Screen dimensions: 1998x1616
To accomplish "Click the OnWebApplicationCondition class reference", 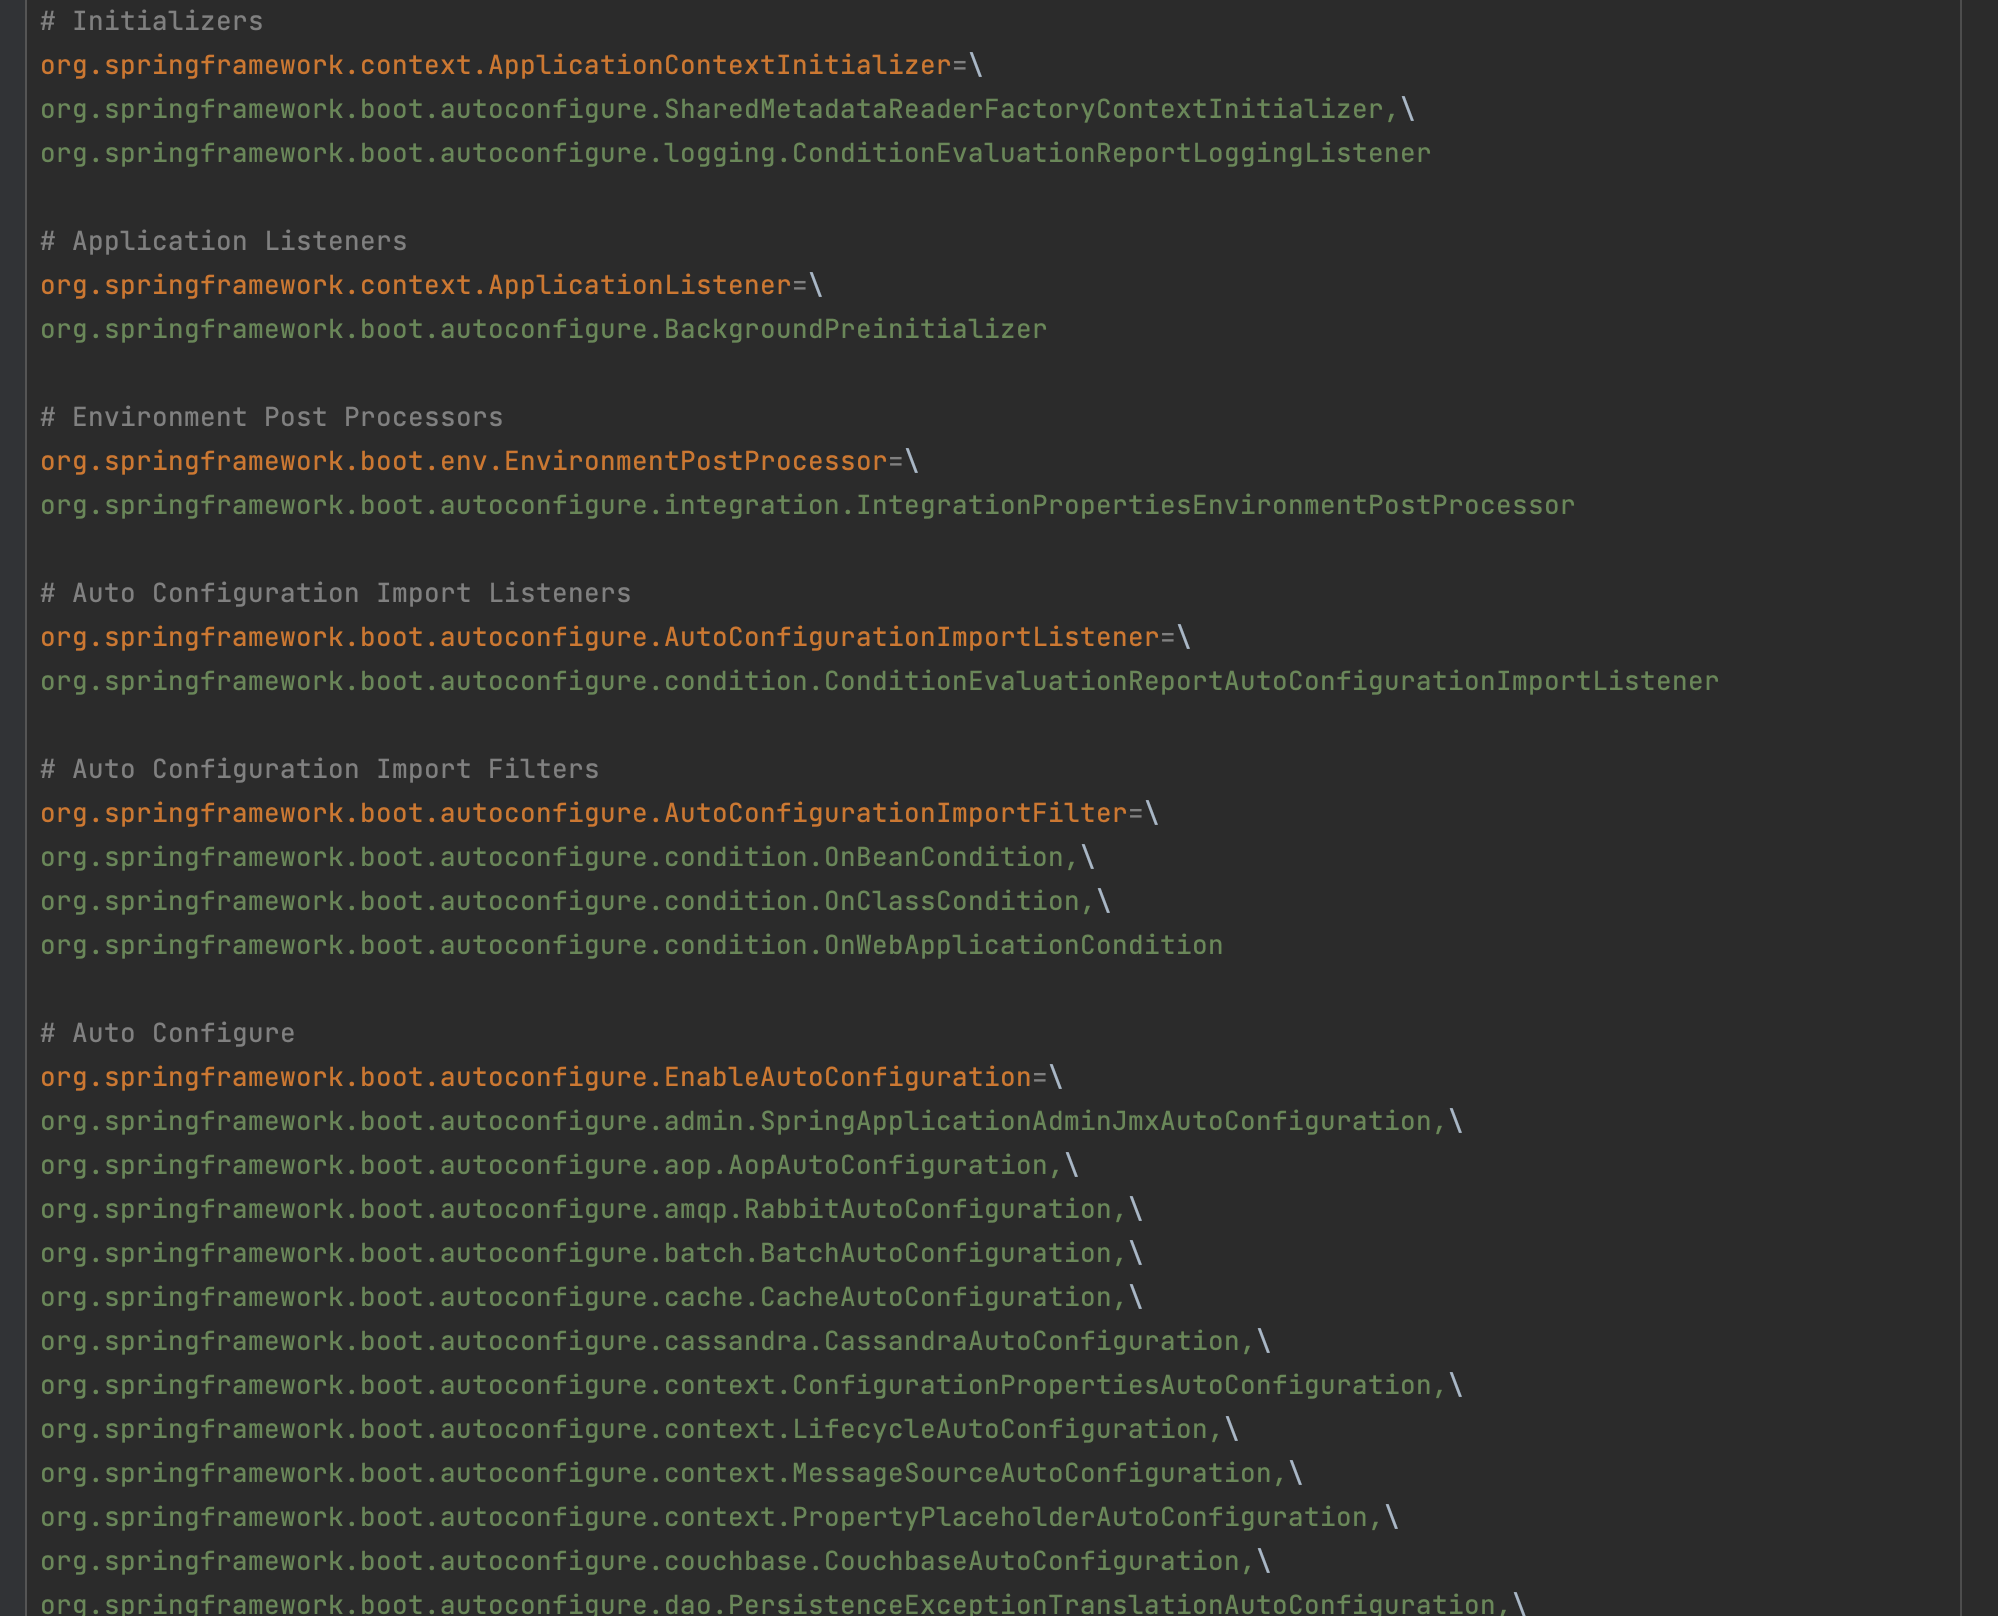I will (x=1022, y=946).
